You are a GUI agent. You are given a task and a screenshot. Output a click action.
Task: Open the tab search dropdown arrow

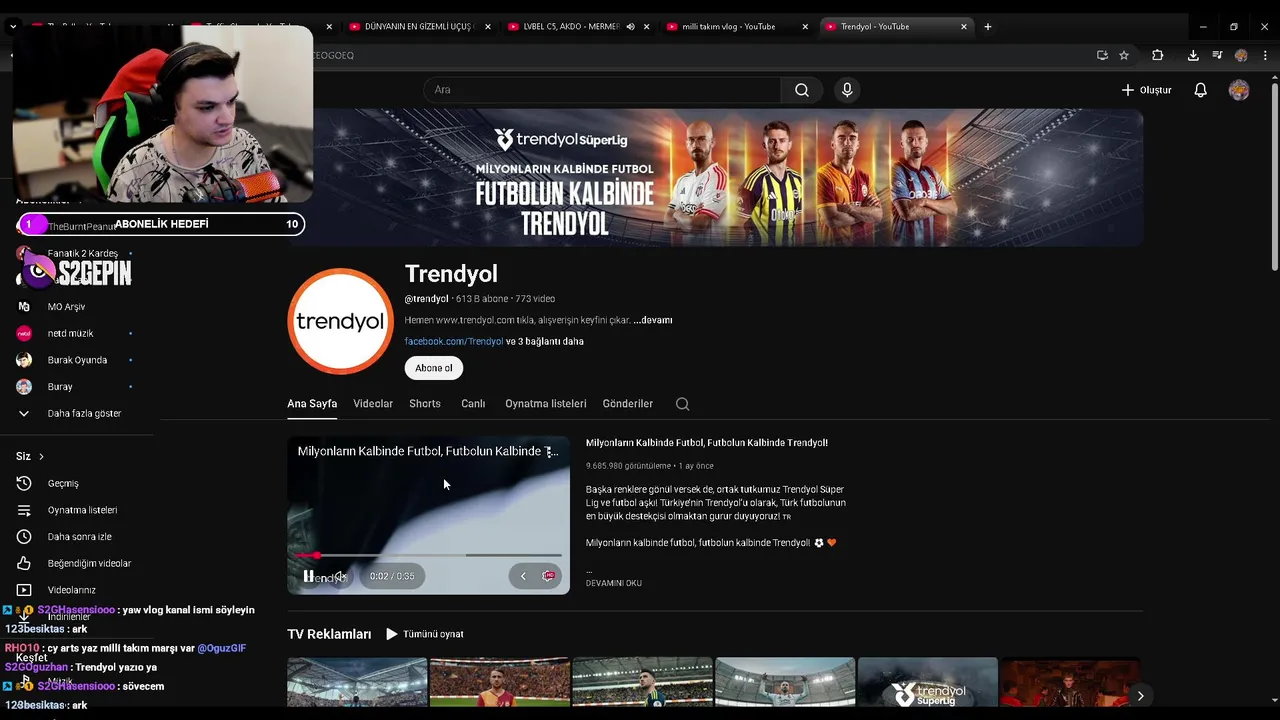coord(12,27)
